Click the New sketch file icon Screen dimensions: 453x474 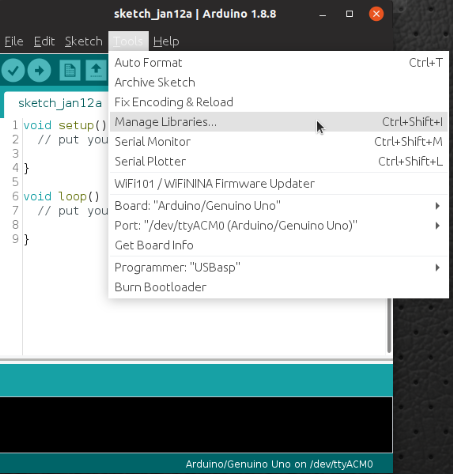click(70, 70)
